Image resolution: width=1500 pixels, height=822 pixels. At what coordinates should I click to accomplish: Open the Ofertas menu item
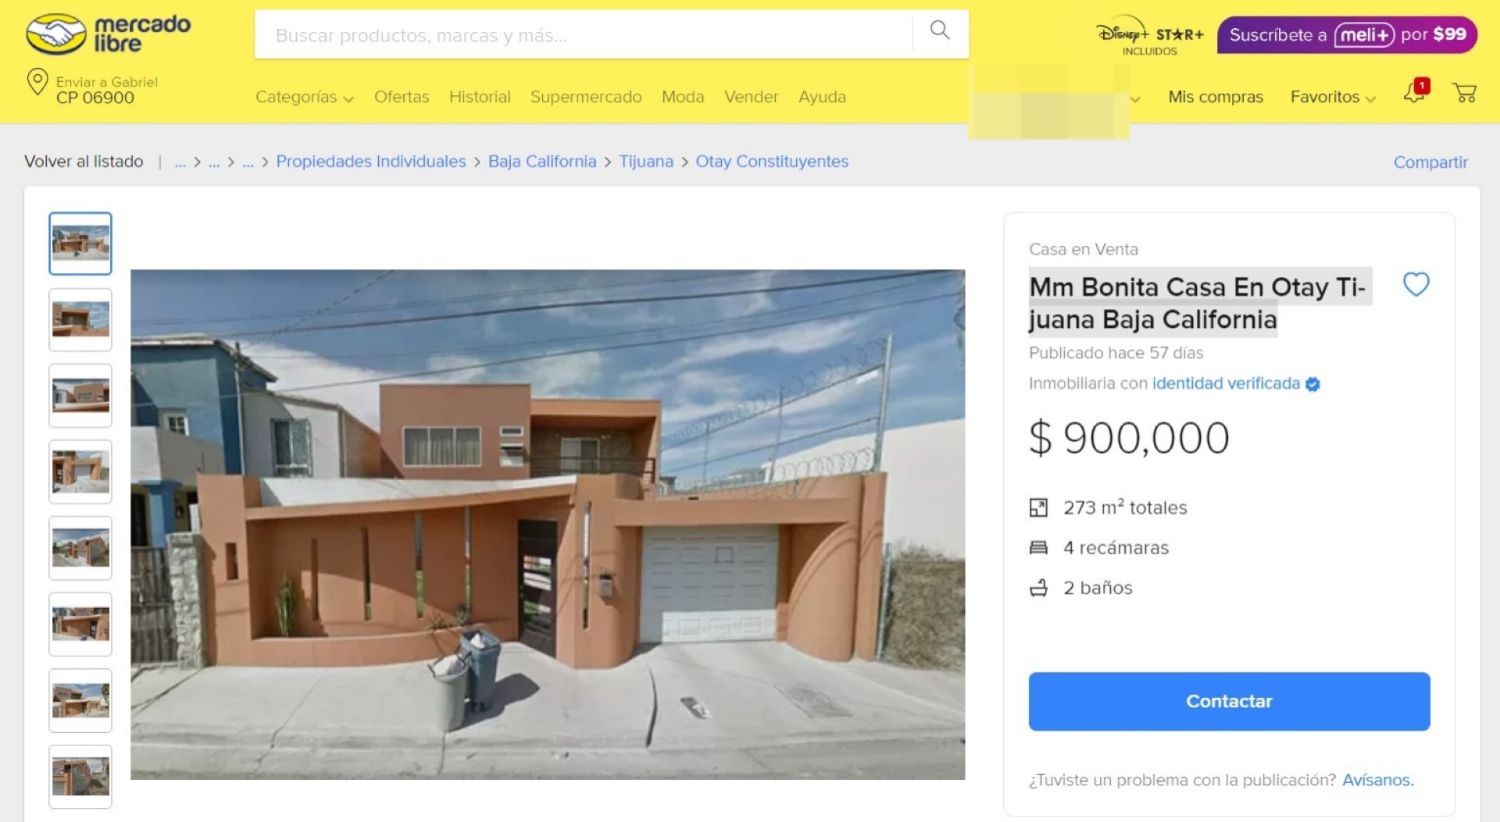point(401,97)
